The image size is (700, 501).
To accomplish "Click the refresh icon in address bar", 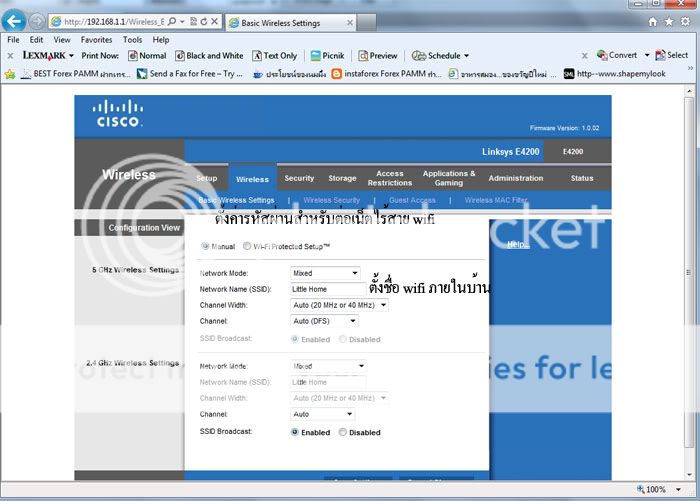I will 201,21.
